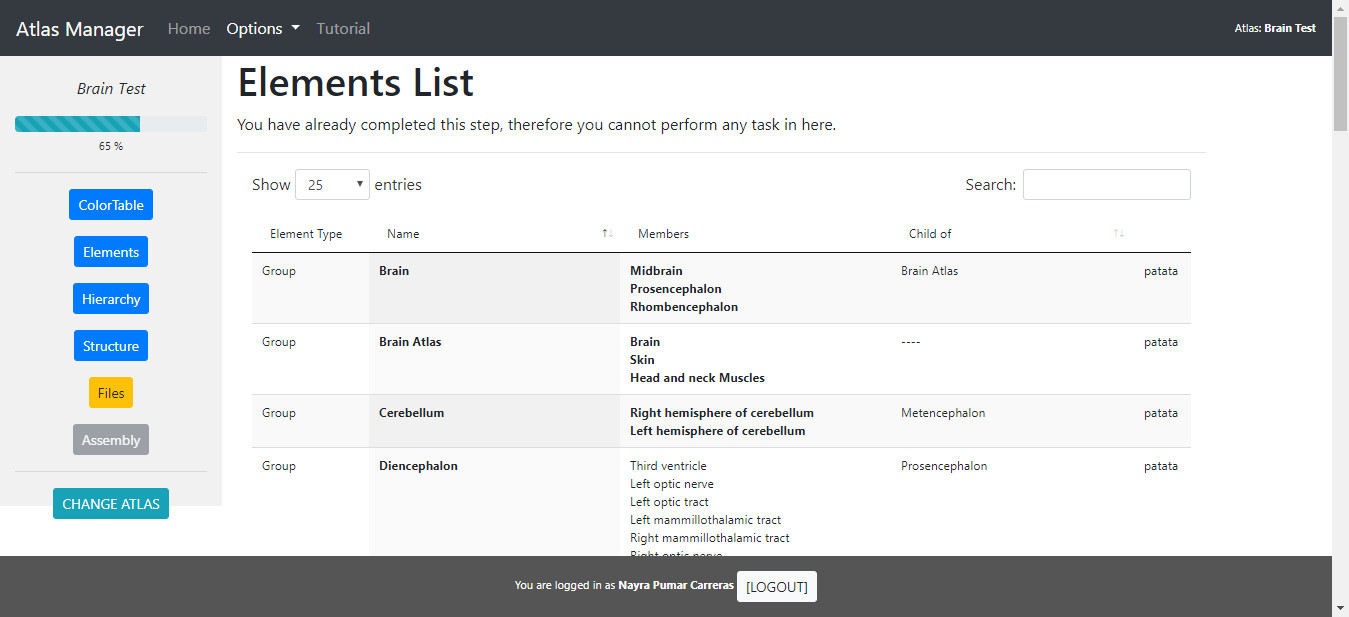Go to the Hierarchy step
Viewport: 1349px width, 617px height.
point(111,299)
